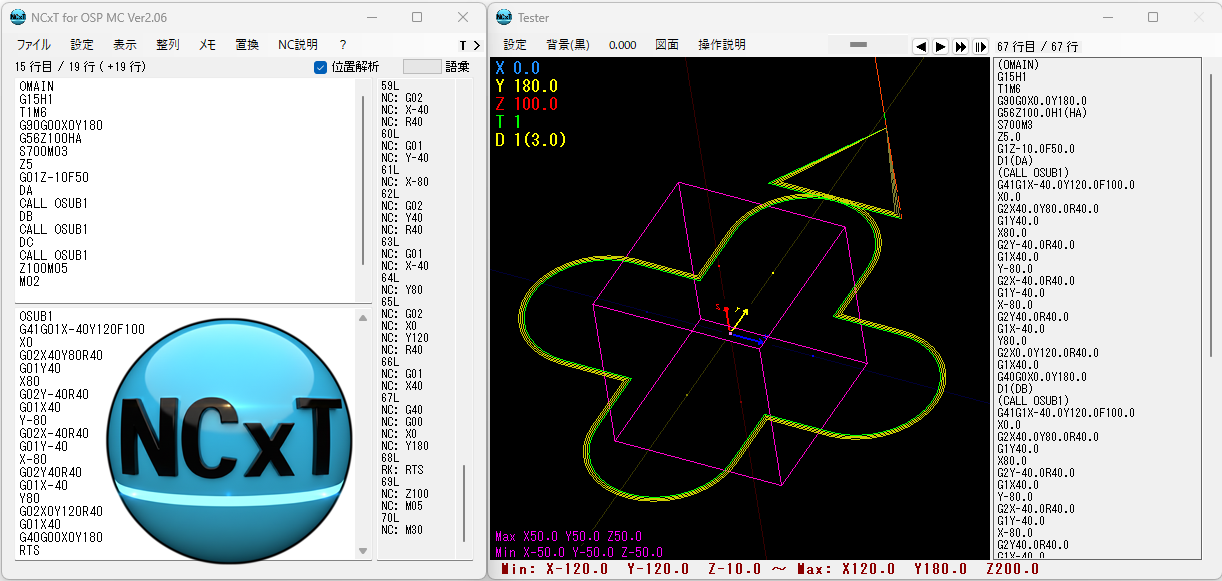Click scroll-down arrow of OSUB1 subprogram pane
1222x581 pixels.
(x=364, y=551)
